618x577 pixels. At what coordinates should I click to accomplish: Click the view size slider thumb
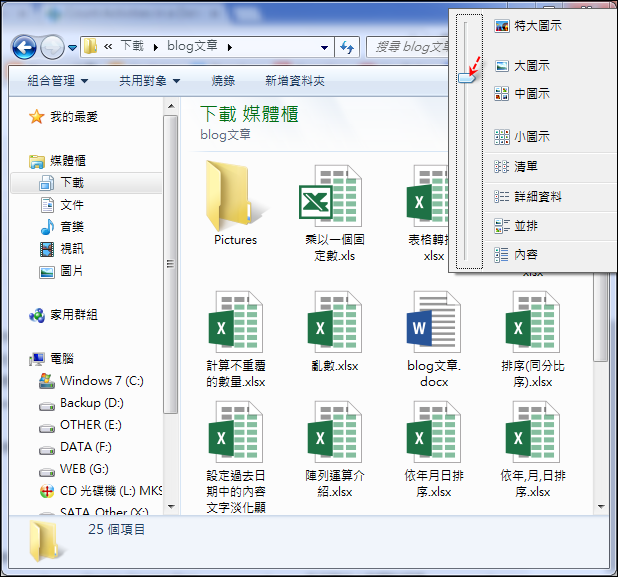coord(467,78)
